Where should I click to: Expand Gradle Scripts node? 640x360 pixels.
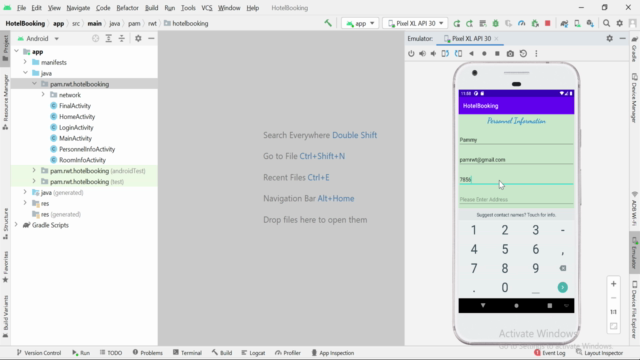point(17,225)
